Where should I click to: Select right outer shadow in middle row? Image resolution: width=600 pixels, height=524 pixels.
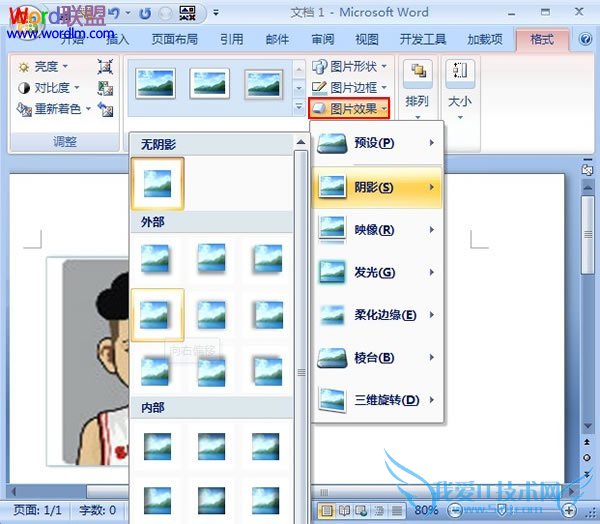(x=267, y=315)
